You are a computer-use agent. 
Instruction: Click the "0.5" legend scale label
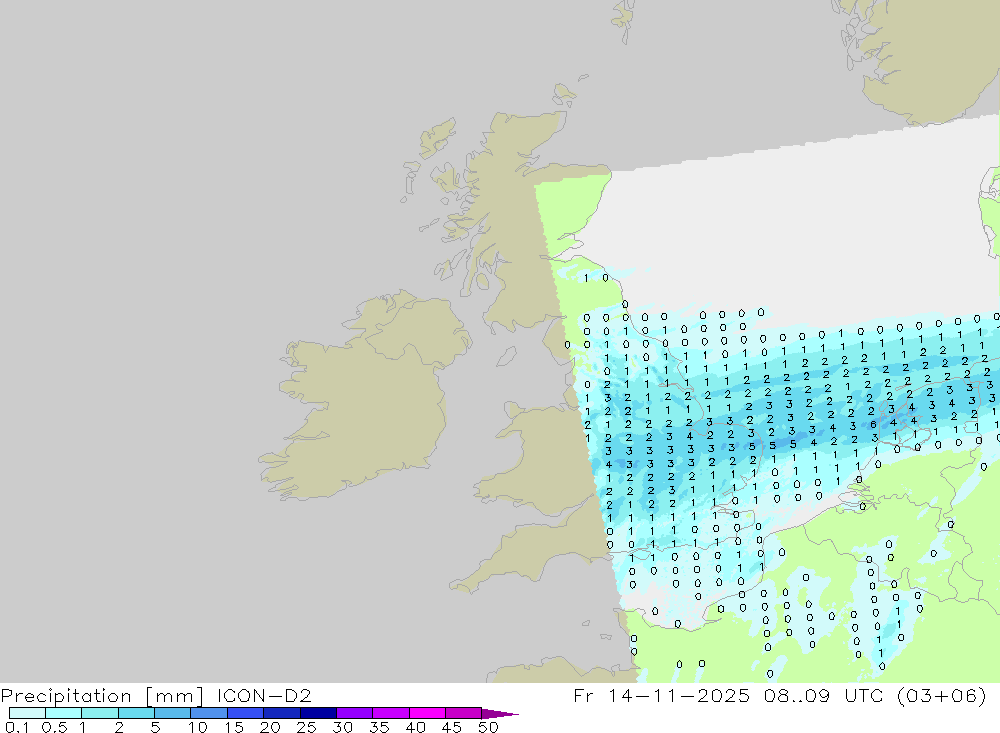(54, 727)
